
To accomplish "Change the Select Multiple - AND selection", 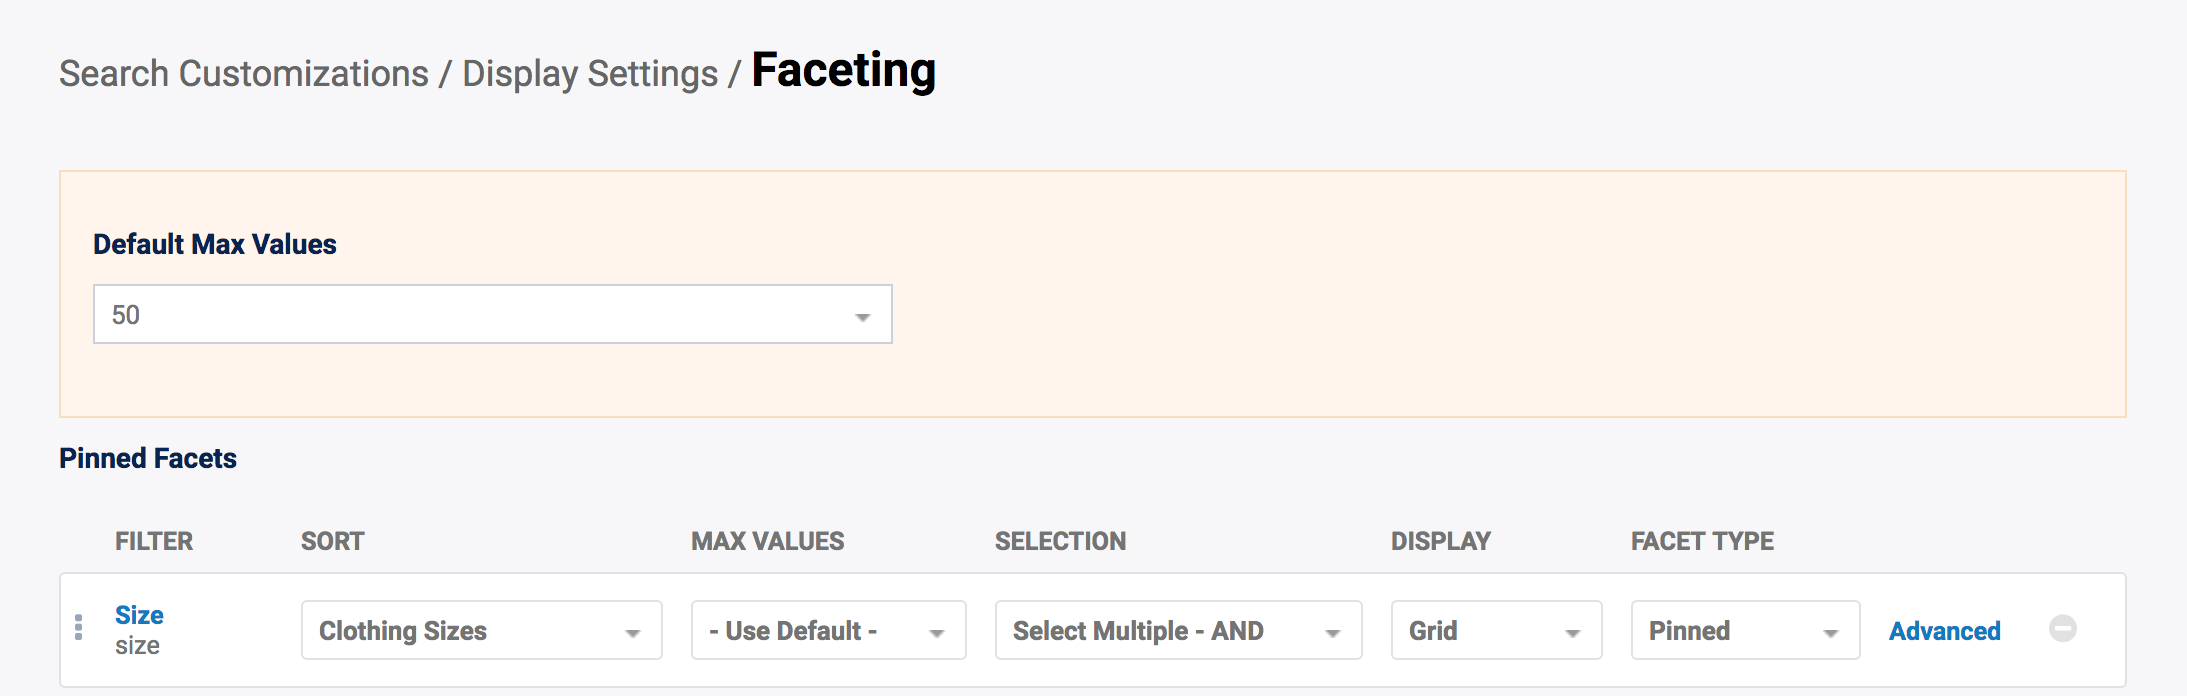I will (1178, 631).
